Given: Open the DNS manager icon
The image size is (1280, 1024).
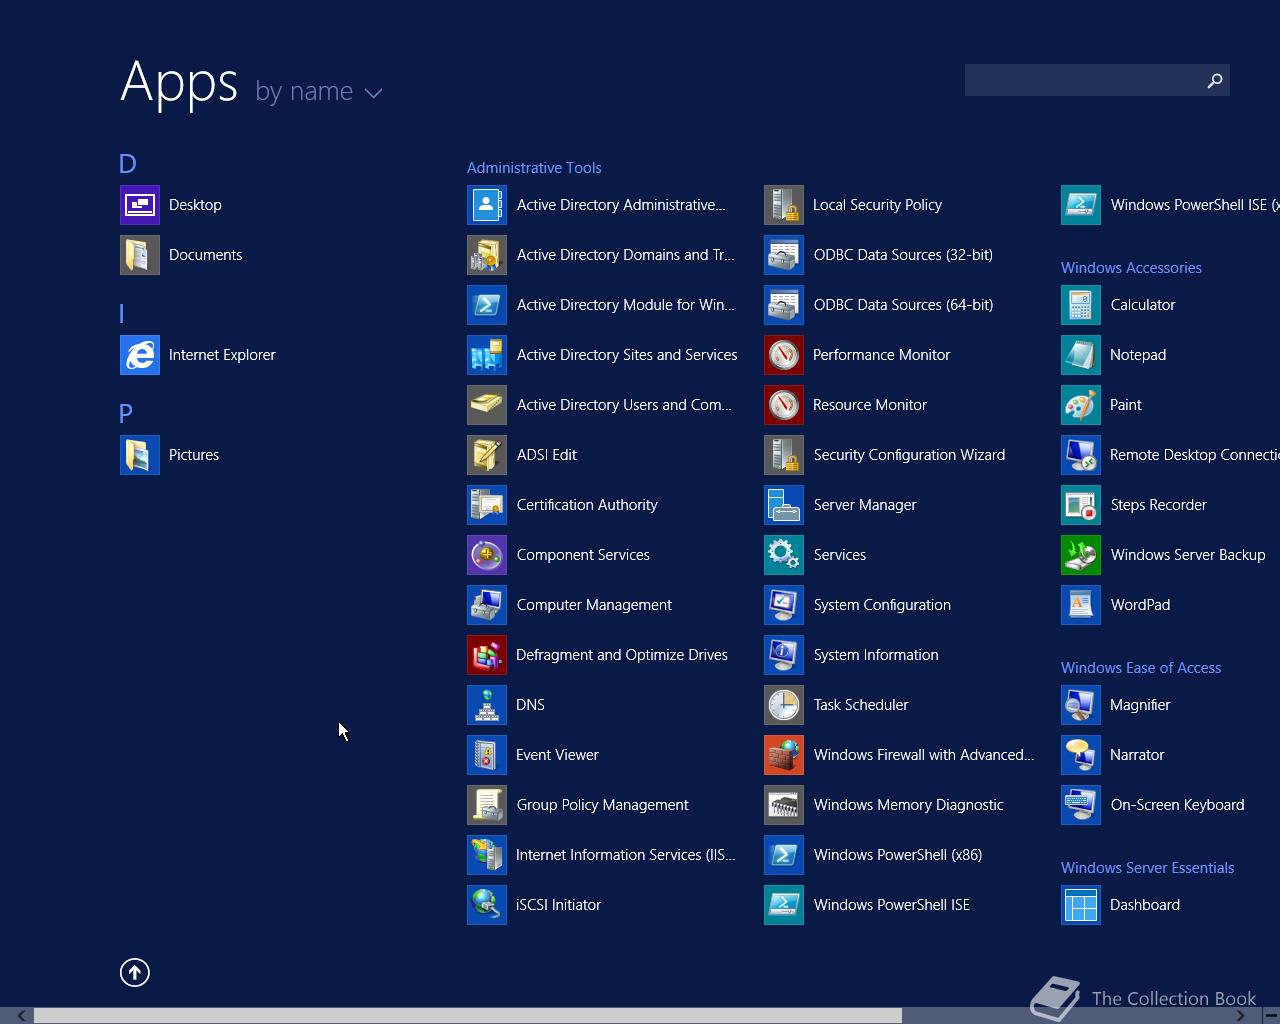Looking at the screenshot, I should (x=487, y=705).
